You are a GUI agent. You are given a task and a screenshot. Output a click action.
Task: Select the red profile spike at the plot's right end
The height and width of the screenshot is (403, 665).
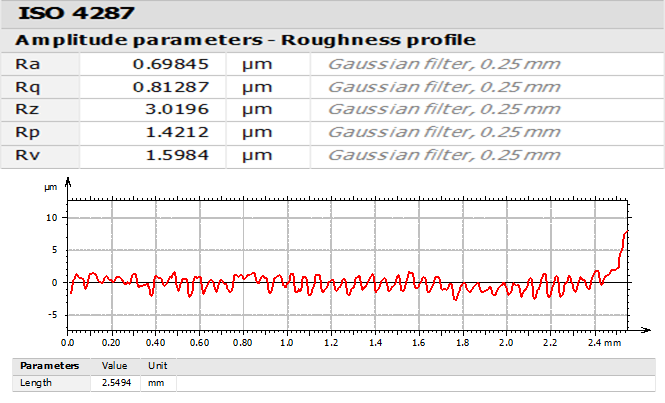[623, 248]
